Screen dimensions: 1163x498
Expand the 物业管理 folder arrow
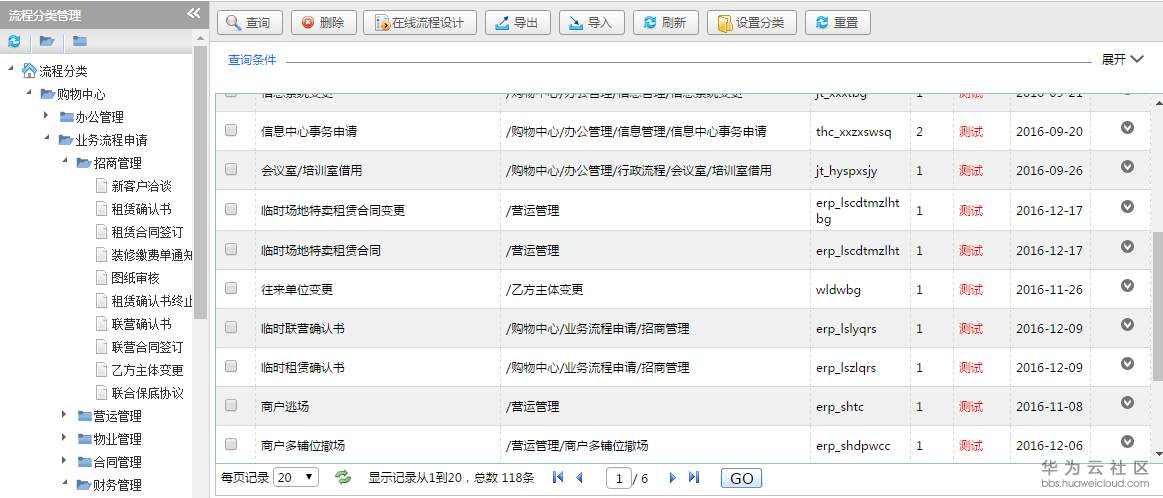65,438
